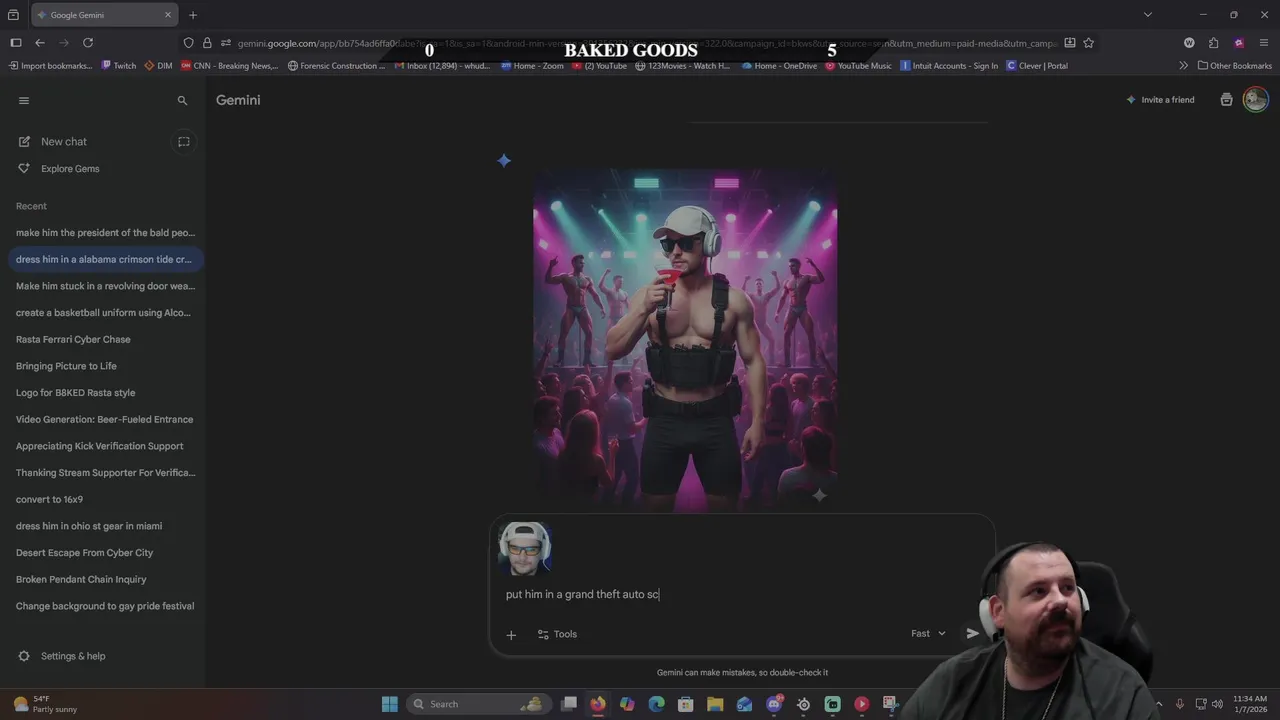Open the Twitch bookmark
The width and height of the screenshot is (1280, 720).
click(x=119, y=66)
